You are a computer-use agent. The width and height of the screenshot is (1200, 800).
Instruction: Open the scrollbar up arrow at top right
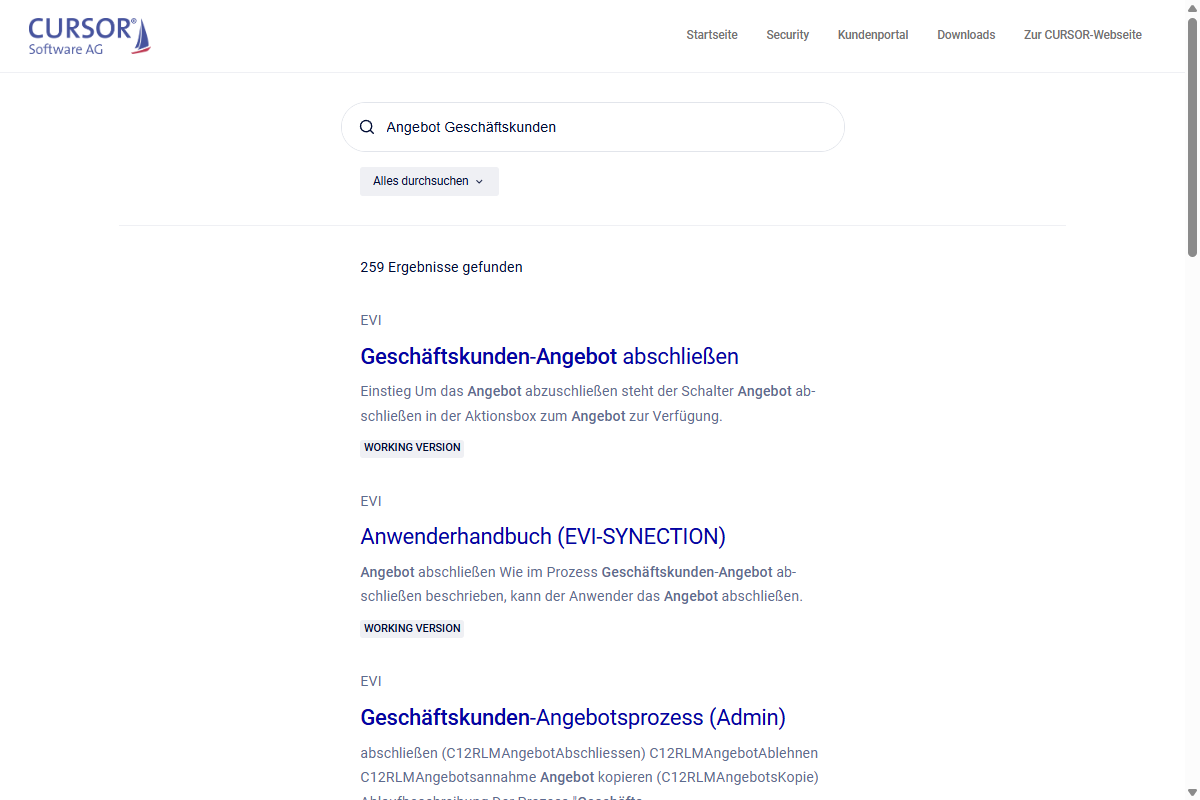pos(1192,8)
